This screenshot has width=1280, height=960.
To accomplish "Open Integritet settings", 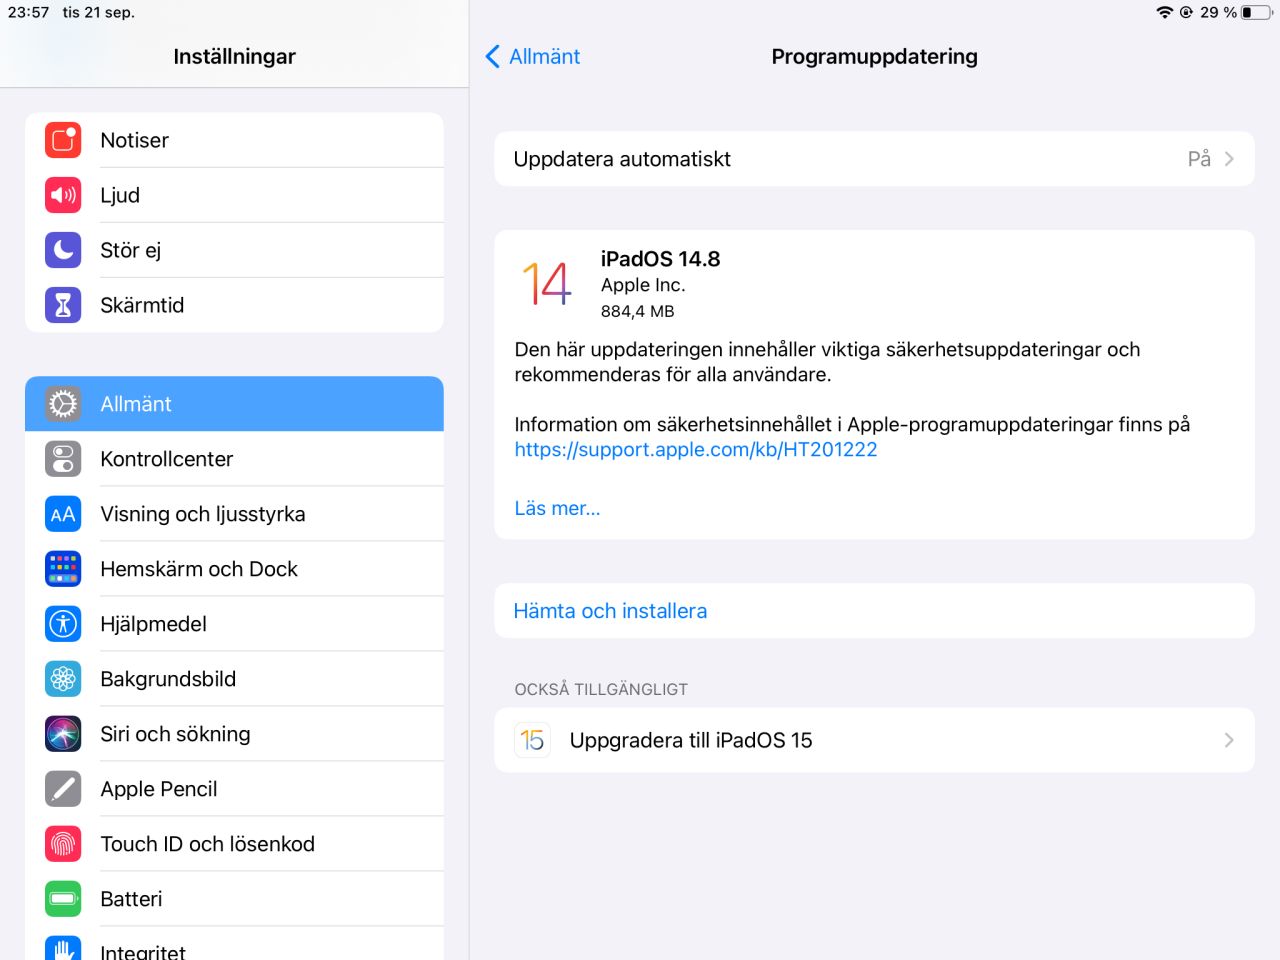I will point(234,944).
